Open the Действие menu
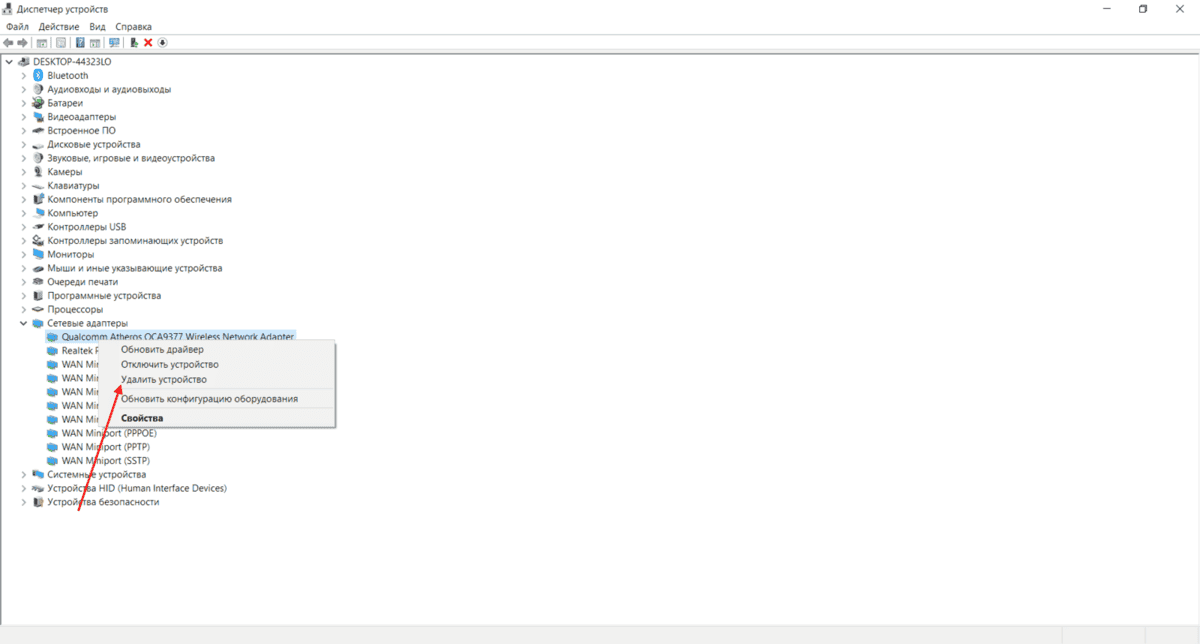 pyautogui.click(x=59, y=26)
